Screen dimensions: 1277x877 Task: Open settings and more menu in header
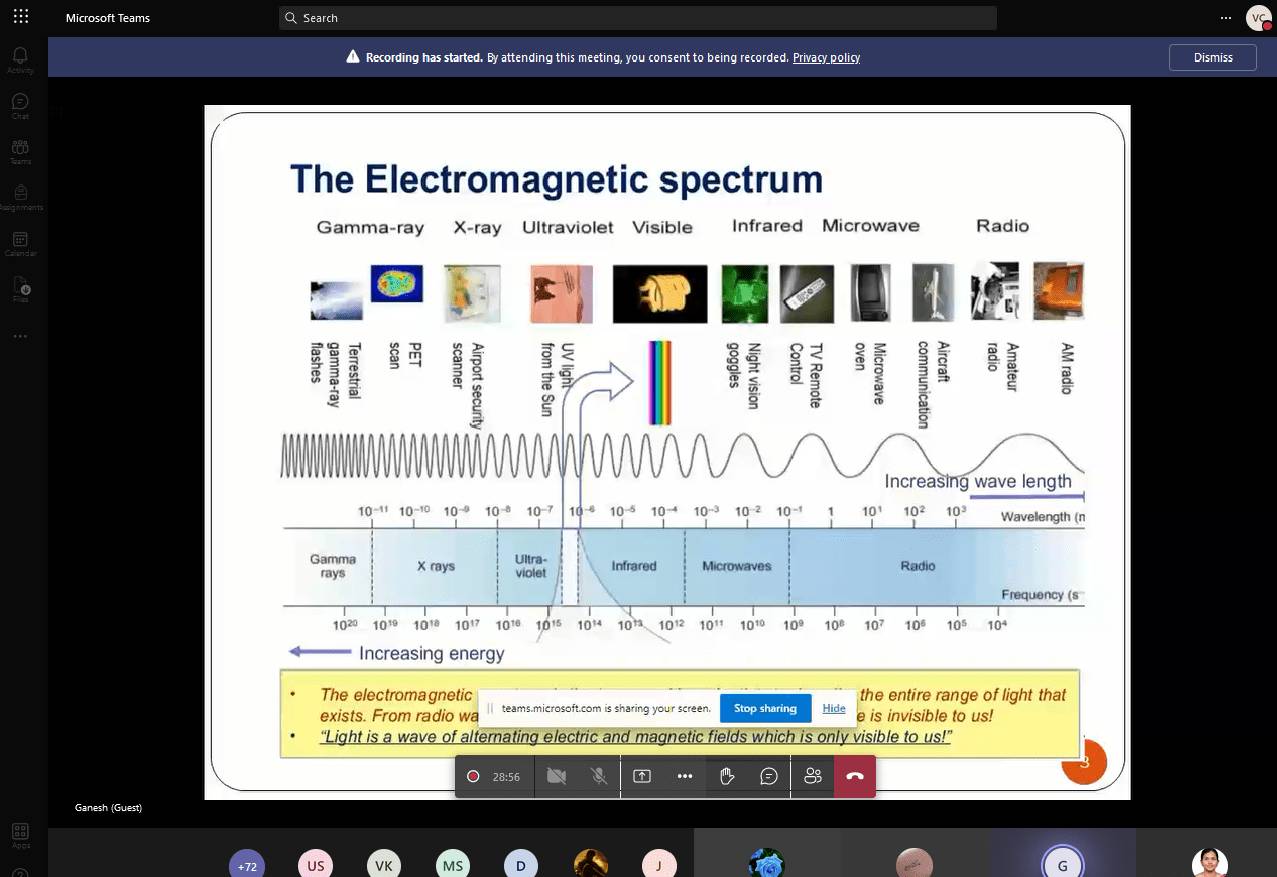coord(1226,18)
